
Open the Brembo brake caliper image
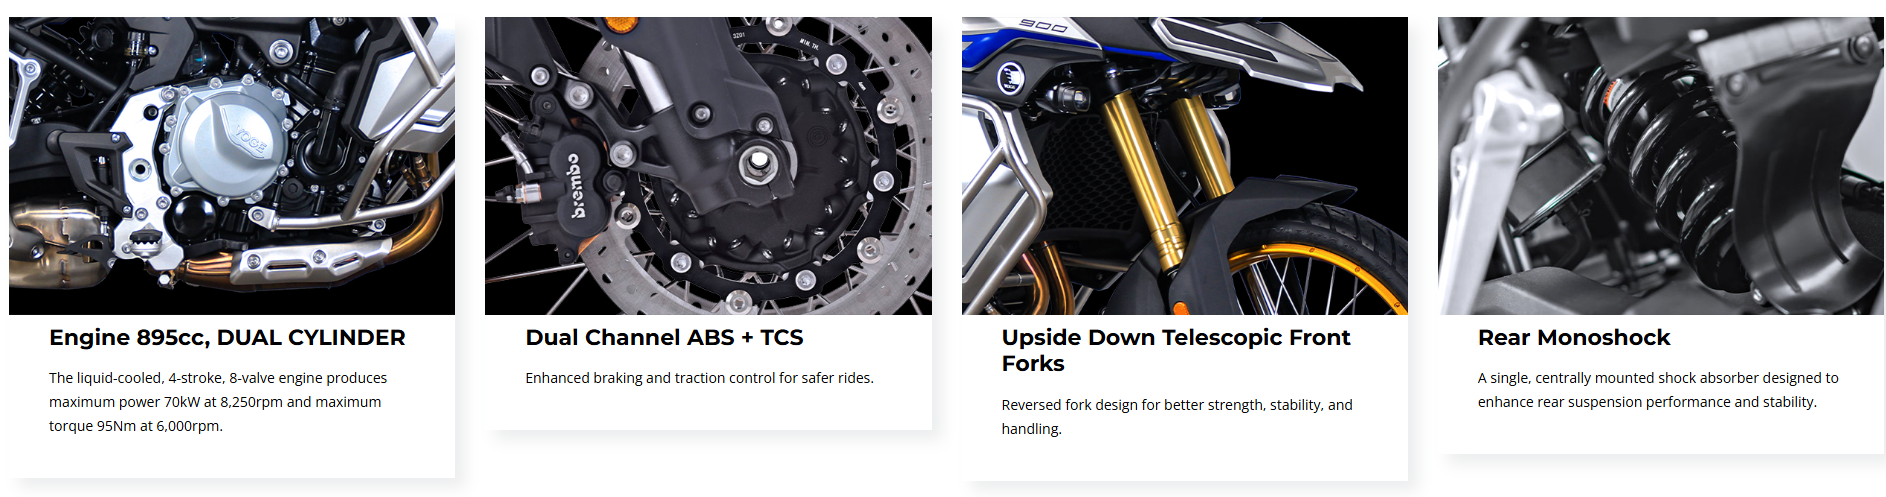point(708,166)
